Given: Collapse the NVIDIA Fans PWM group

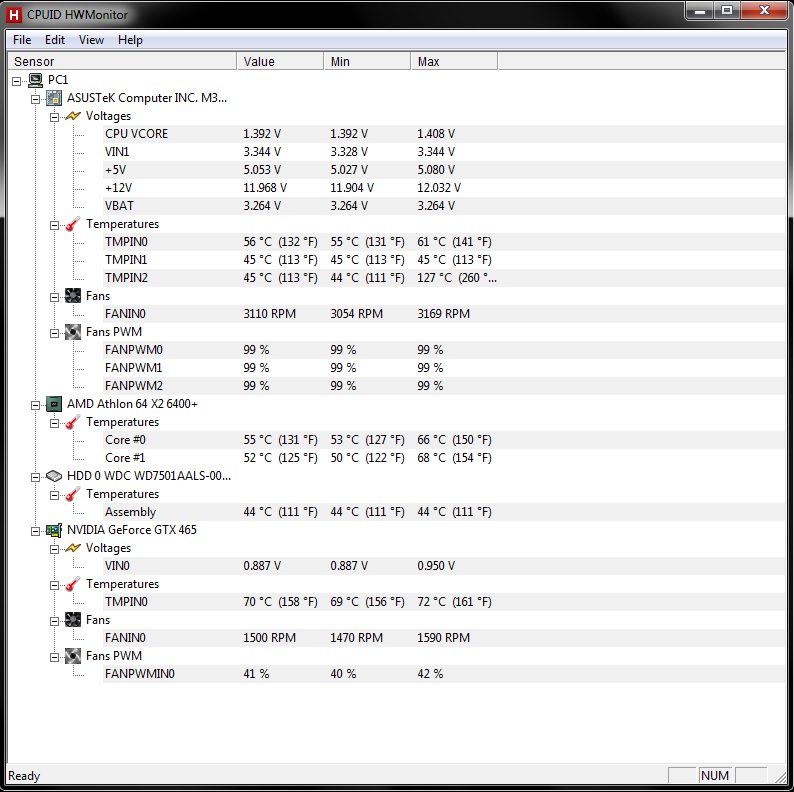Looking at the screenshot, I should (x=54, y=657).
